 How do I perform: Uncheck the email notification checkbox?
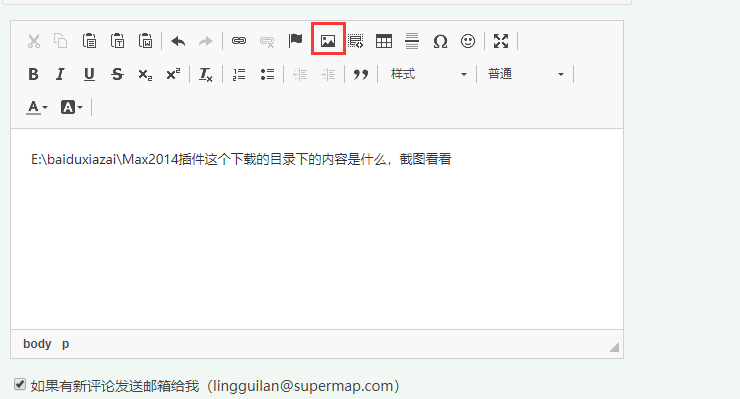click(20, 384)
